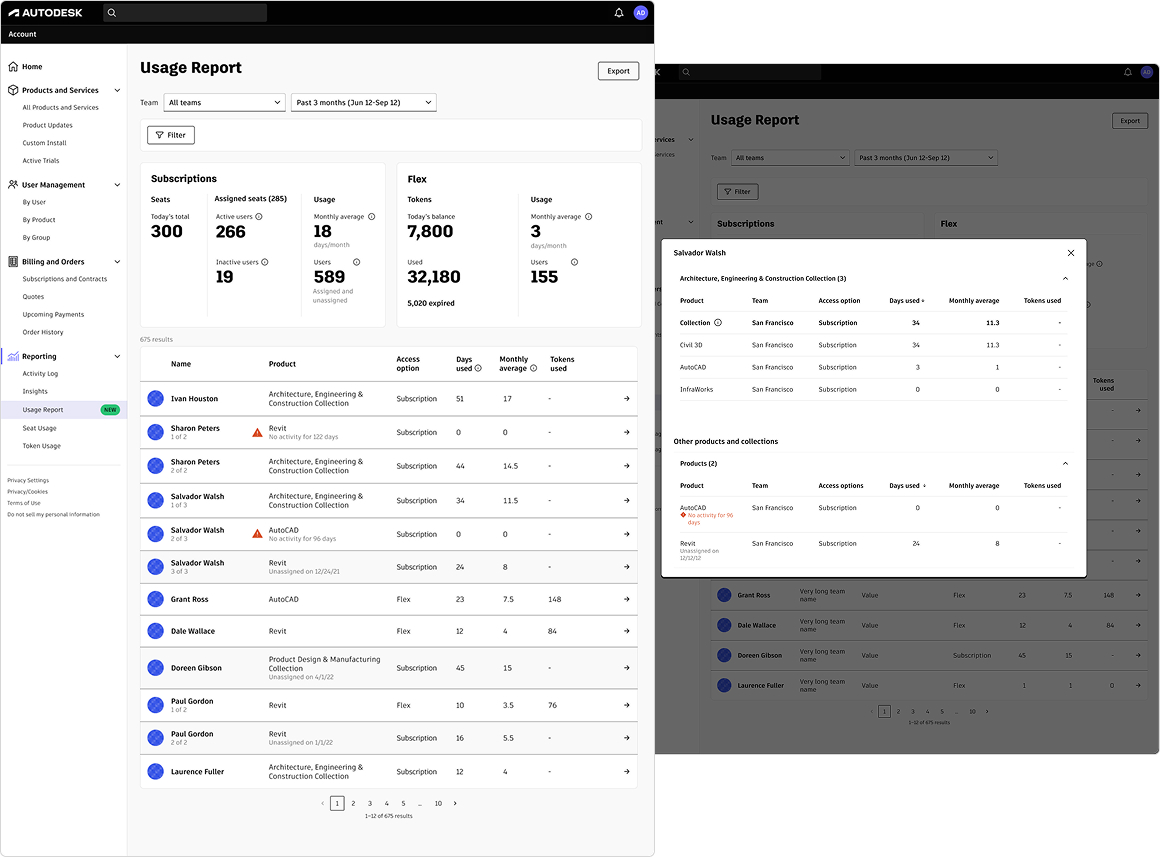
Task: Click the search magnifier icon in header
Action: point(112,13)
